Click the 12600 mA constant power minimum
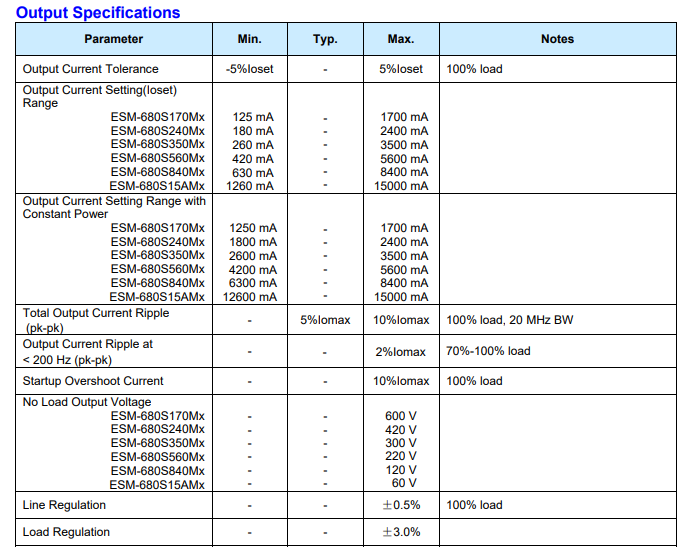The height and width of the screenshot is (557, 685). (250, 297)
